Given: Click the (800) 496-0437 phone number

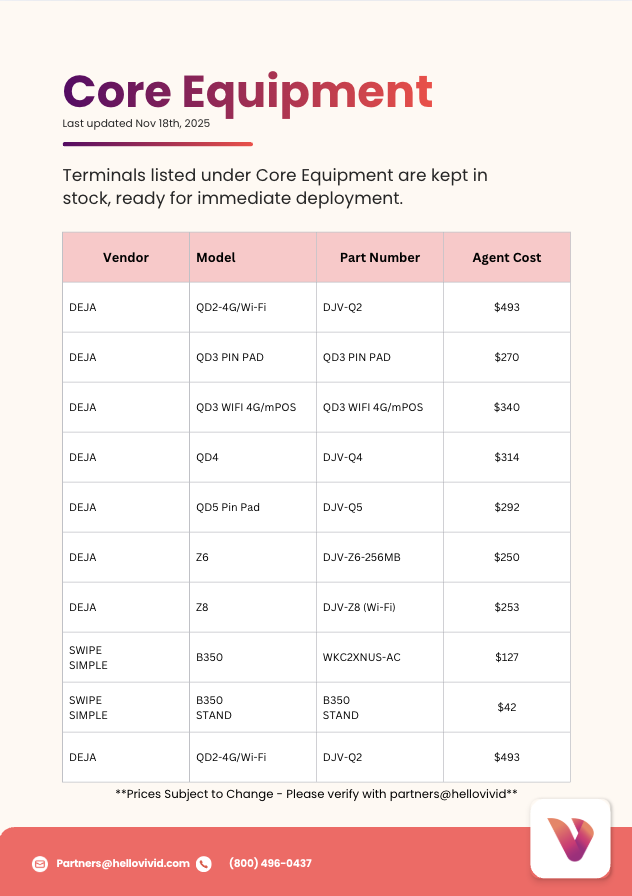Looking at the screenshot, I should (x=270, y=863).
